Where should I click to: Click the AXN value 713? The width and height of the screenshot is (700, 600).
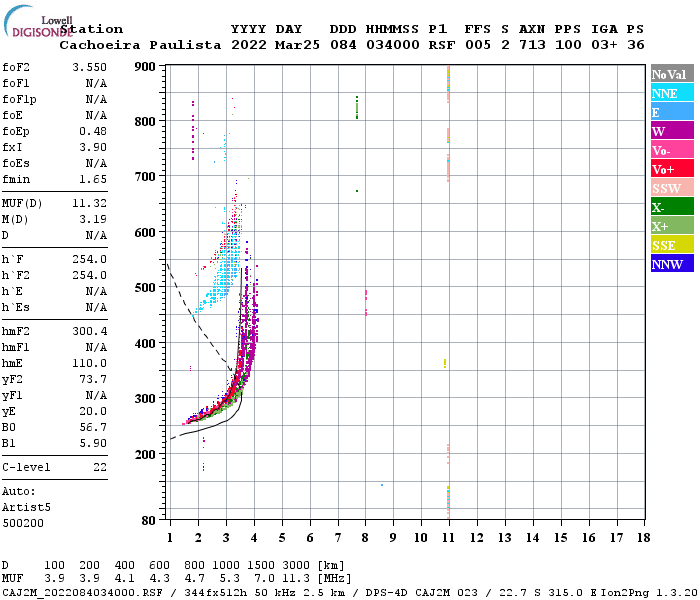click(532, 45)
